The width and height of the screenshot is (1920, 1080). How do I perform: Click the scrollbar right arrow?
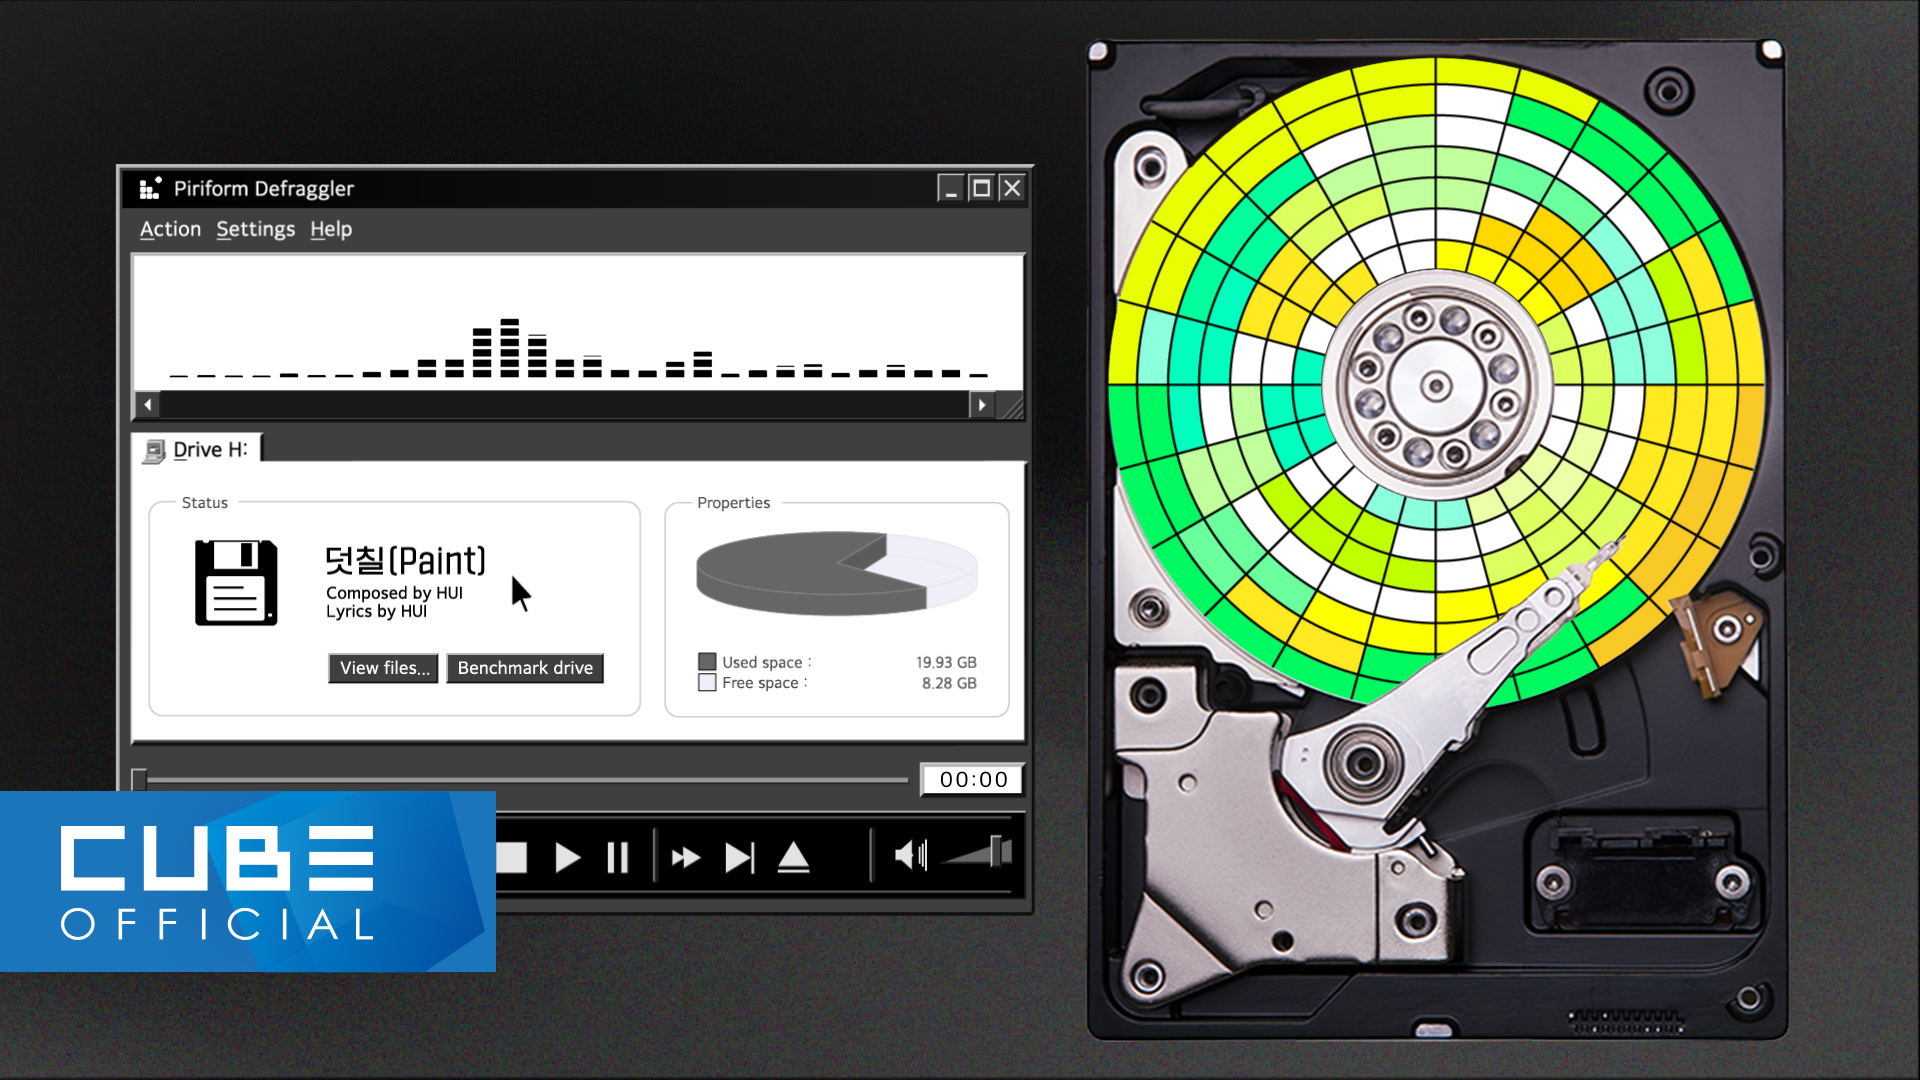point(982,405)
